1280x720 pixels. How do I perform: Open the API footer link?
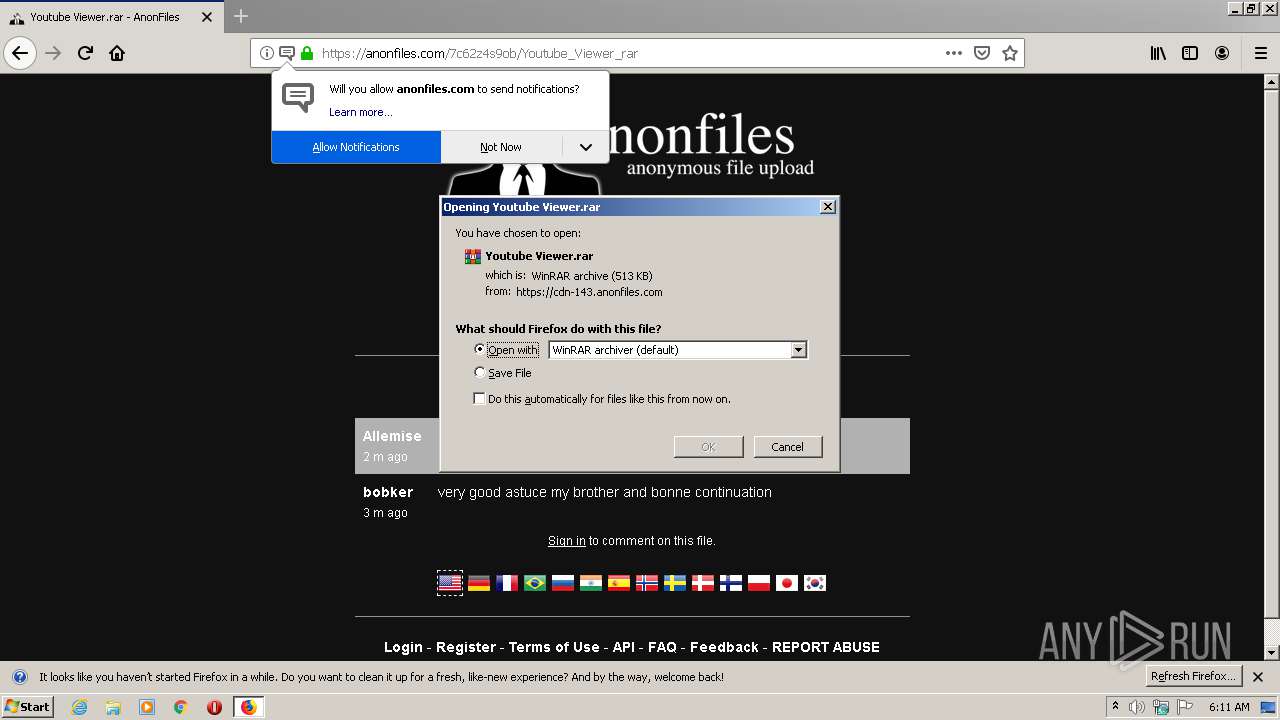[x=624, y=647]
